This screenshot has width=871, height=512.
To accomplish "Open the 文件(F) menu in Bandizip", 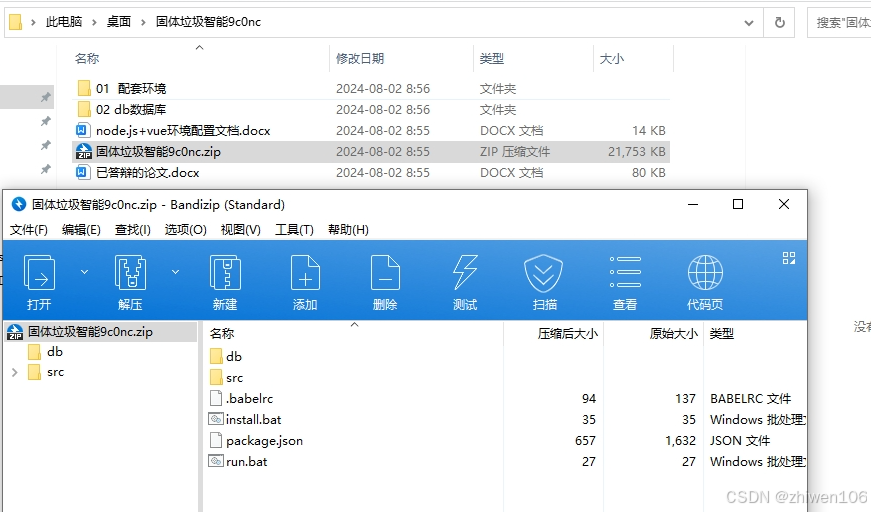I will (x=29, y=230).
